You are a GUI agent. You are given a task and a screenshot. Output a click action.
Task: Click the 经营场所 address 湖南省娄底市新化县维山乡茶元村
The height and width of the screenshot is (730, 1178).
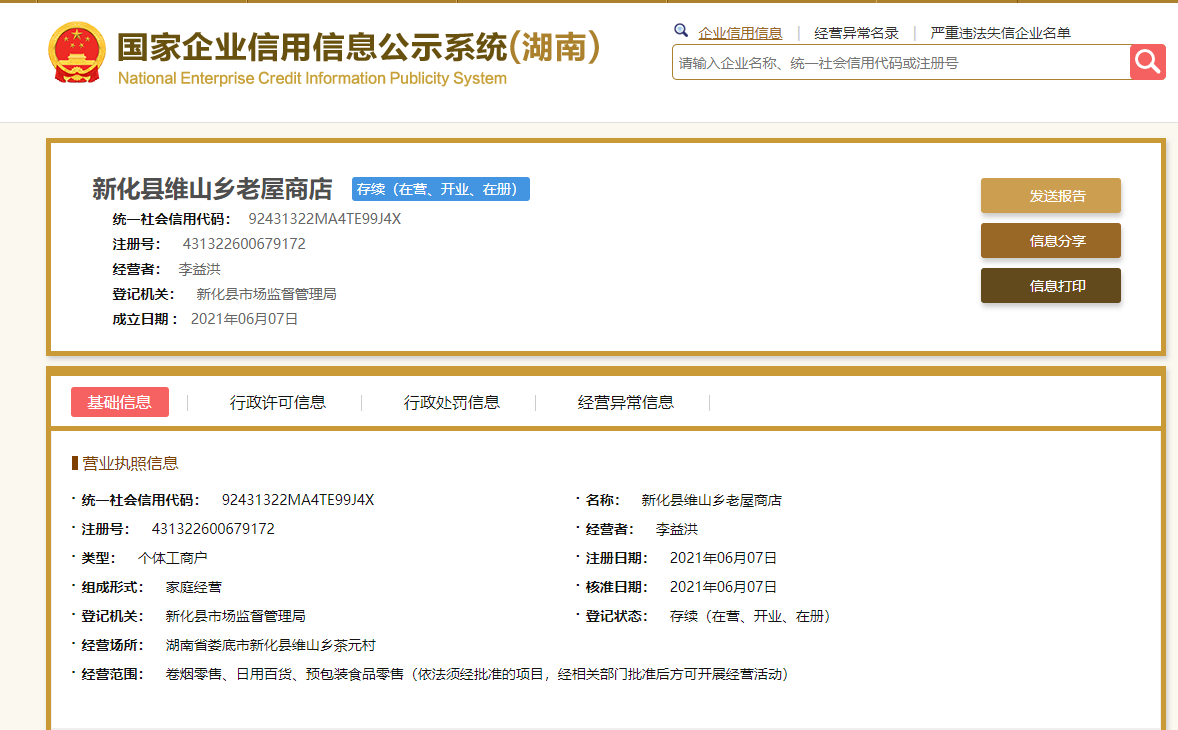click(x=270, y=645)
